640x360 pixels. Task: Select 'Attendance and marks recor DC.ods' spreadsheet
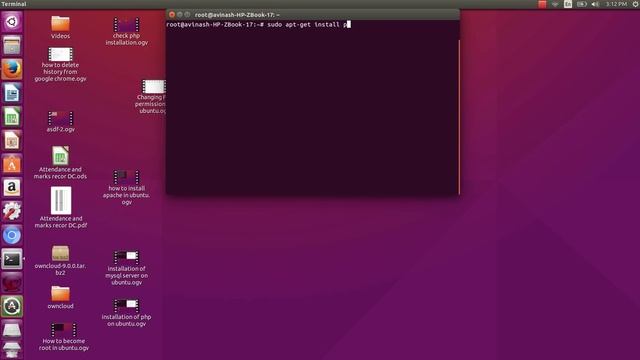60,162
